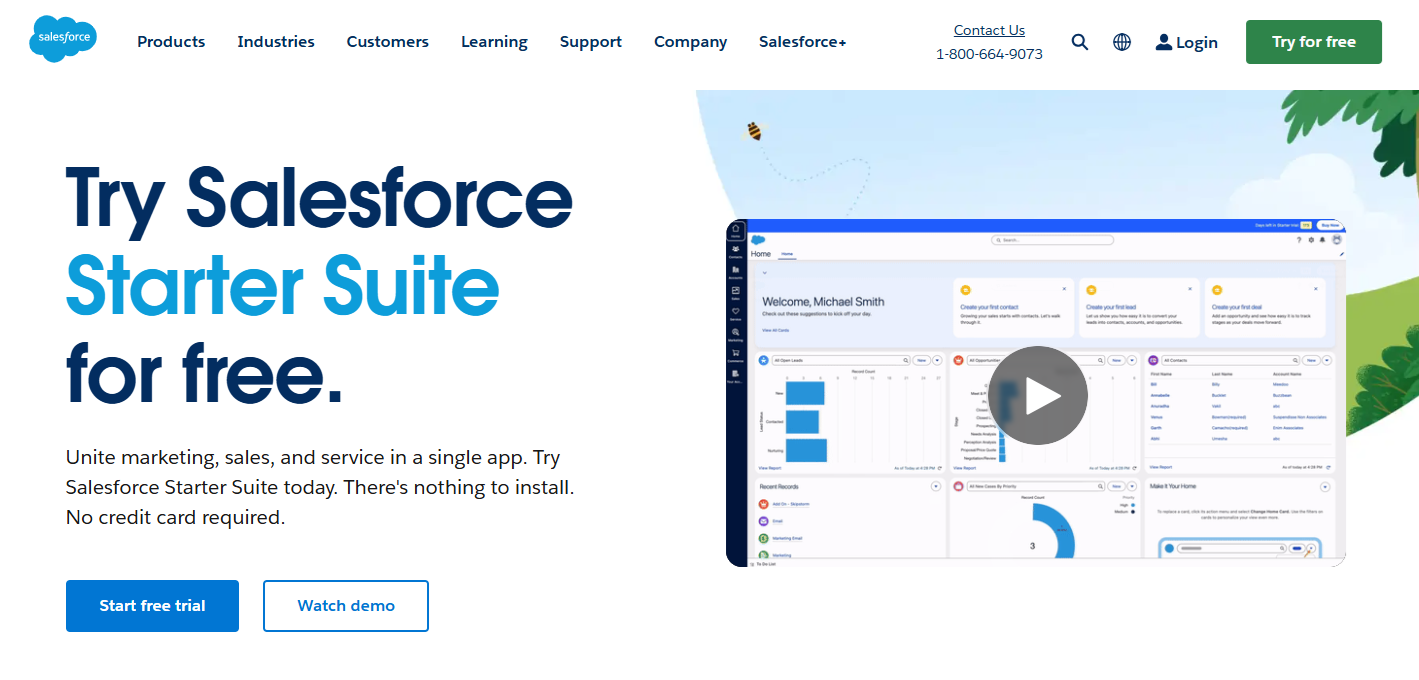Click the Watch demo button
This screenshot has height=680, width=1419.
[346, 606]
